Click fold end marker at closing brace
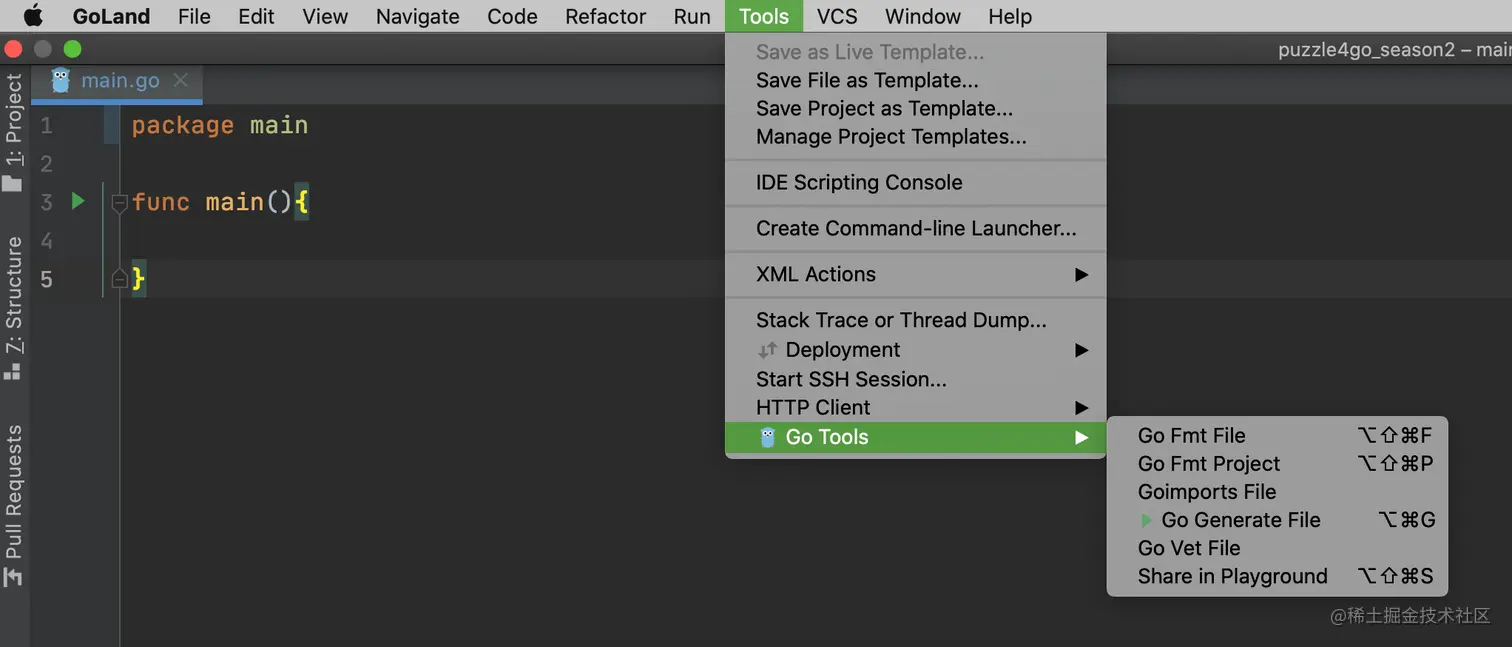Screen dimensions: 1512x647 coord(120,279)
